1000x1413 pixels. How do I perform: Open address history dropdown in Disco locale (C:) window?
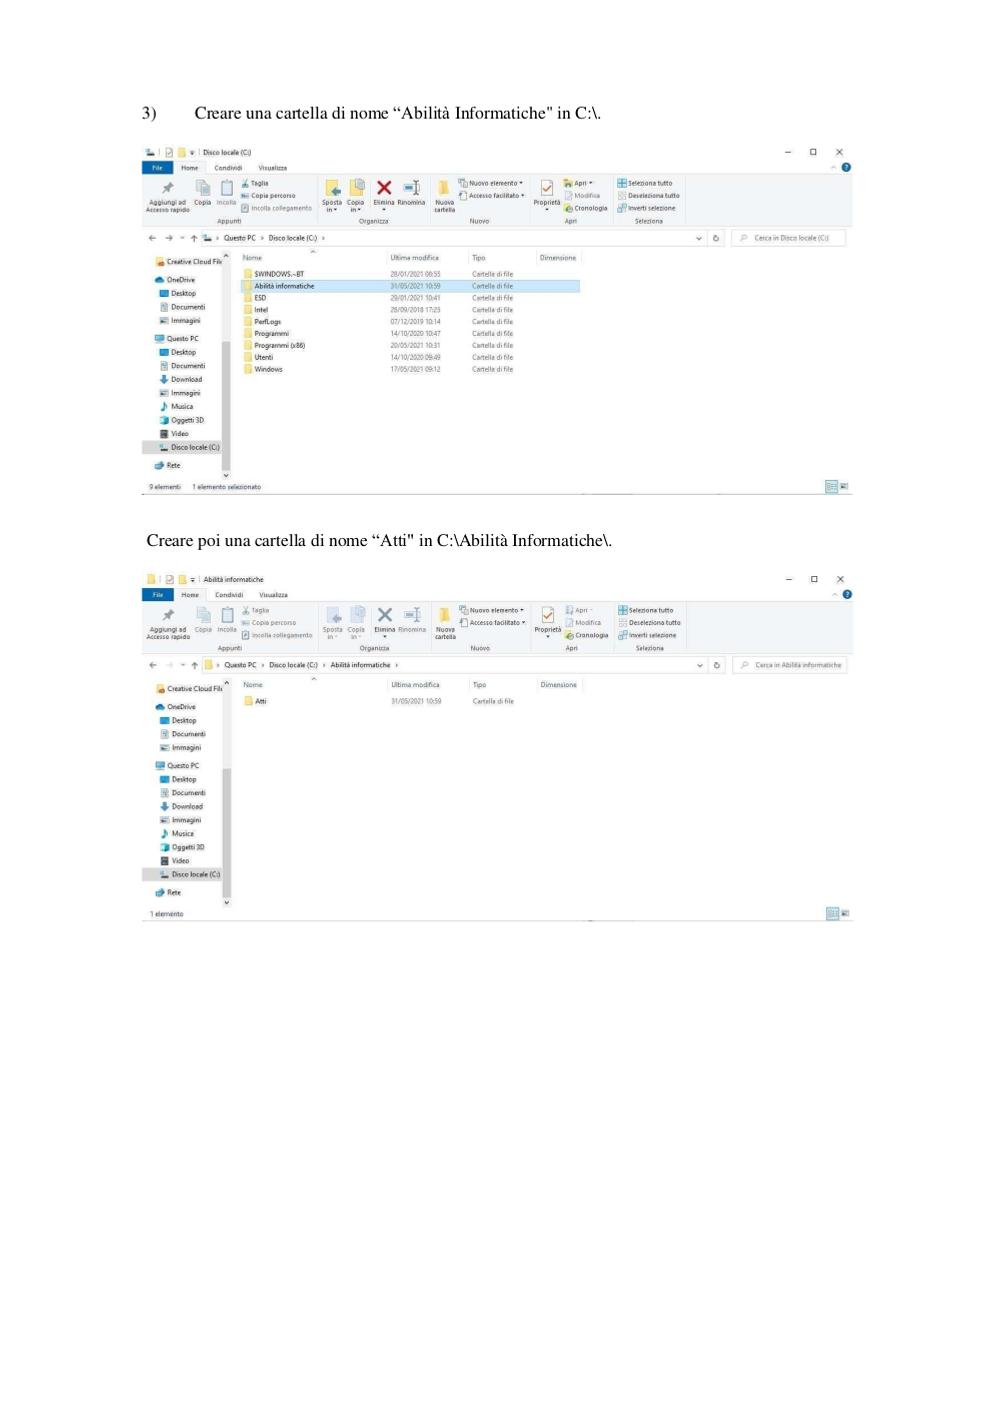click(x=700, y=238)
